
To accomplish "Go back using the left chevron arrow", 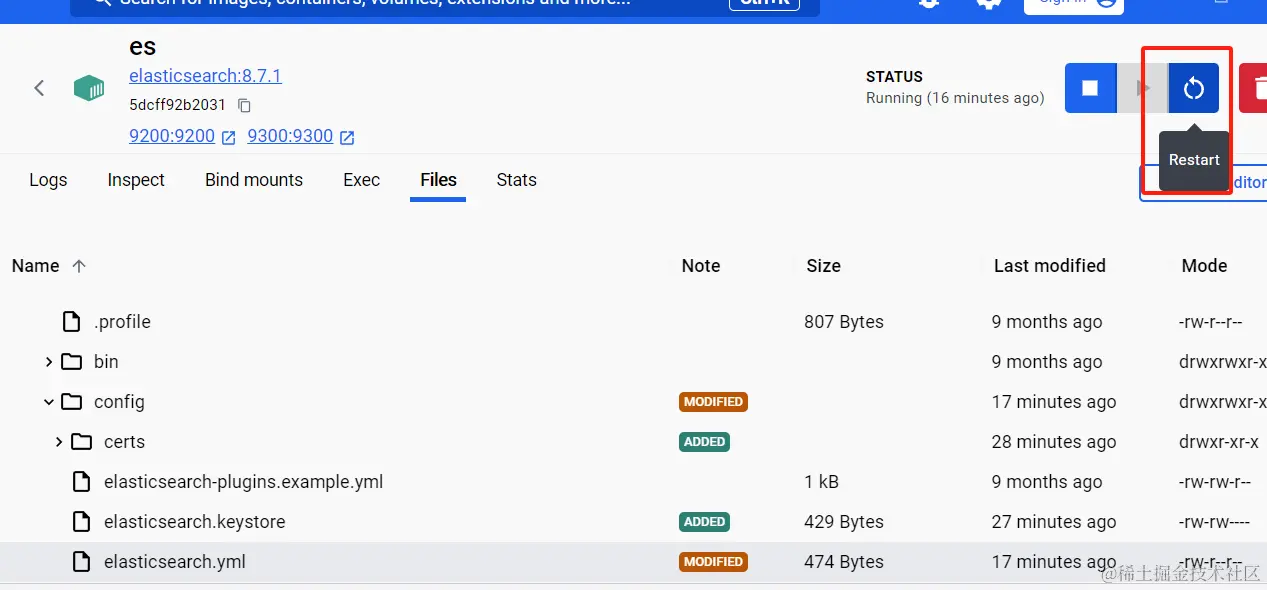I will click(x=39, y=88).
